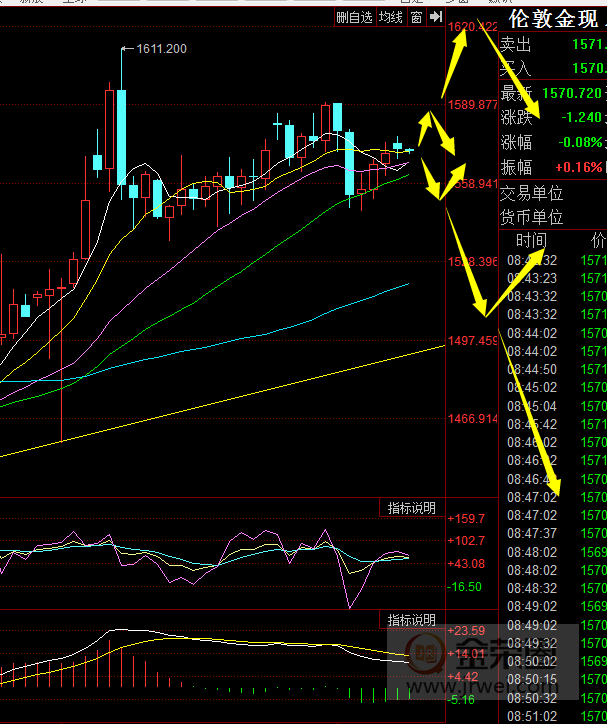
Task: Click the 窗 window button
Action: pyautogui.click(x=416, y=17)
